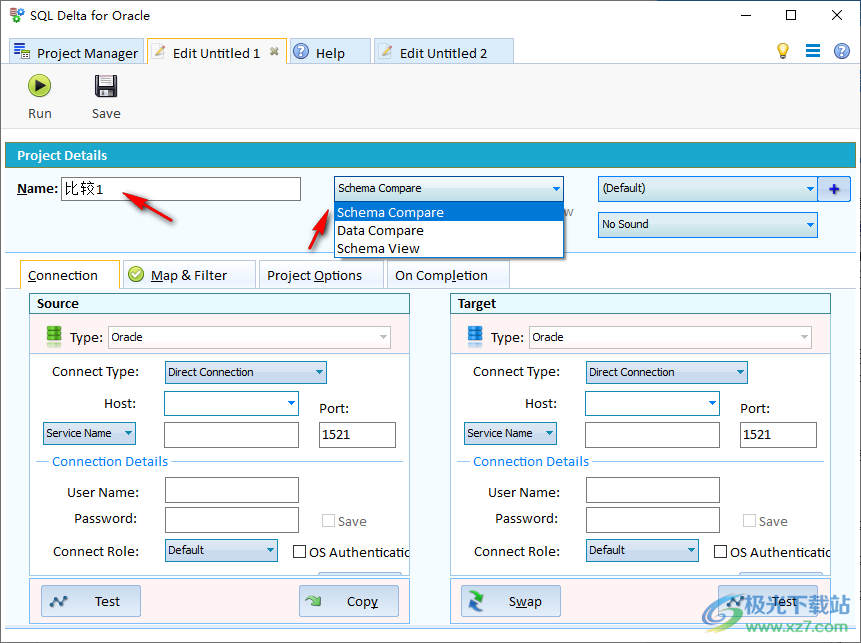Open the Source Service Name dropdown

(90, 433)
